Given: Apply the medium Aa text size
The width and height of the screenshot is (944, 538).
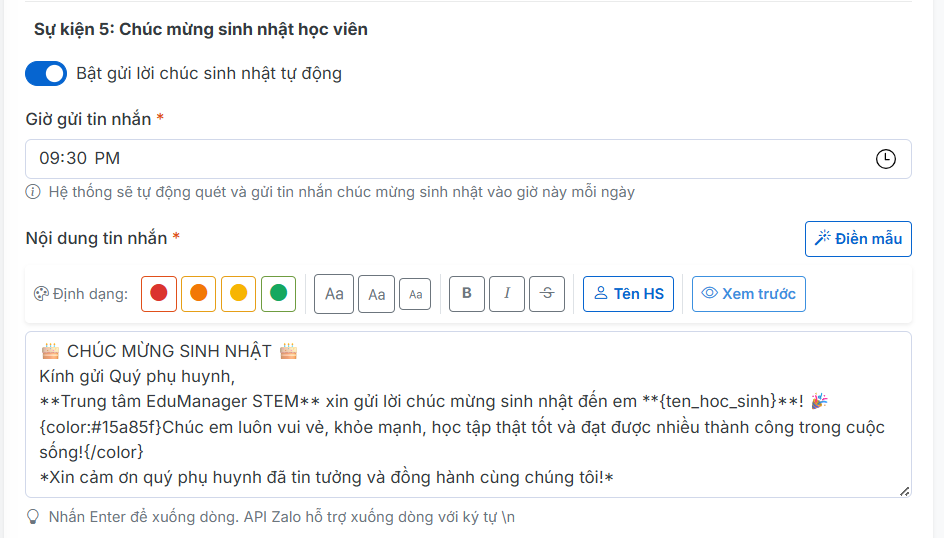Looking at the screenshot, I should 376,294.
